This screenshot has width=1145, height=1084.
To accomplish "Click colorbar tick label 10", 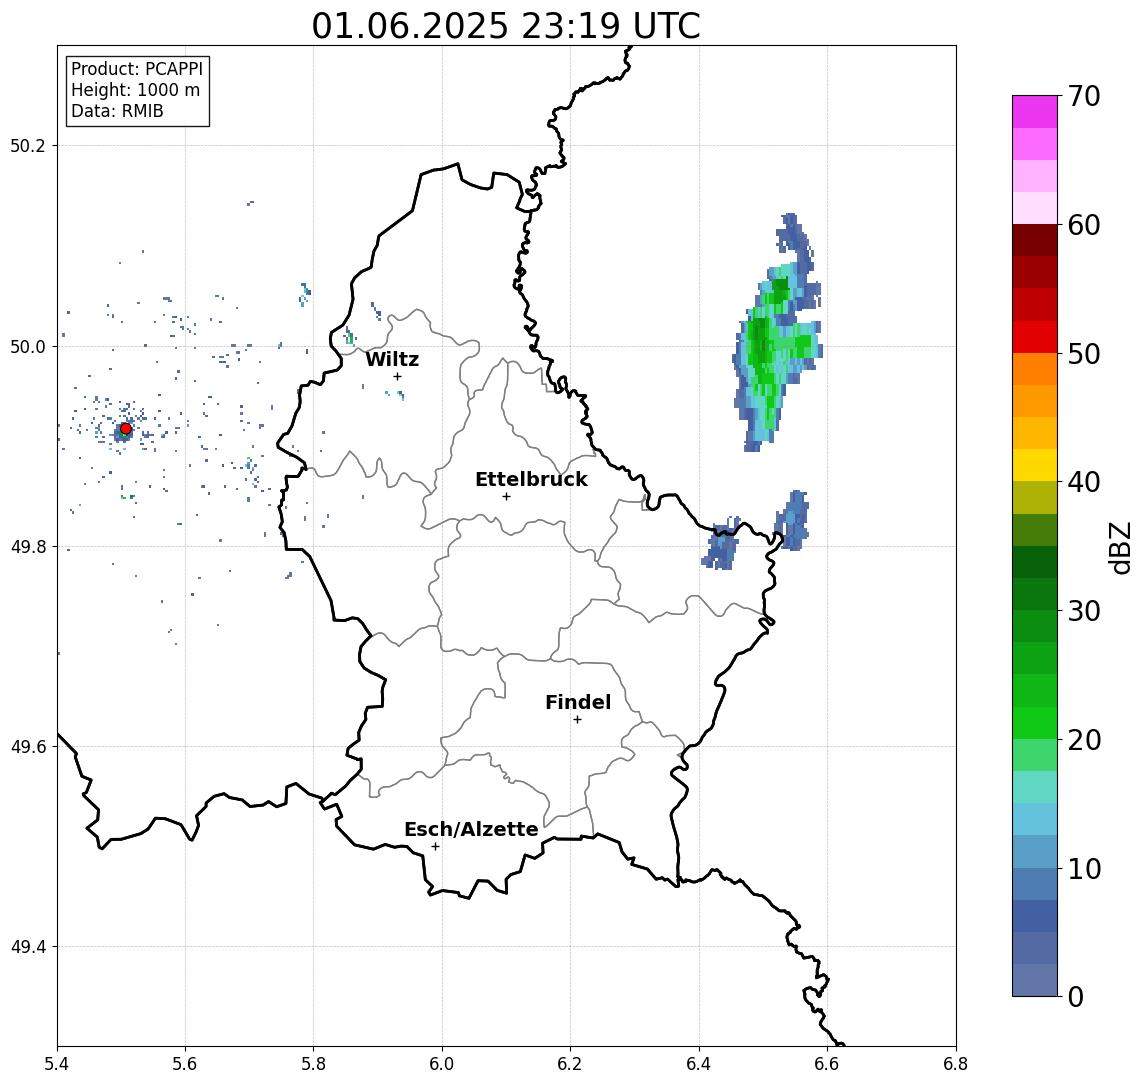I will click(1084, 868).
